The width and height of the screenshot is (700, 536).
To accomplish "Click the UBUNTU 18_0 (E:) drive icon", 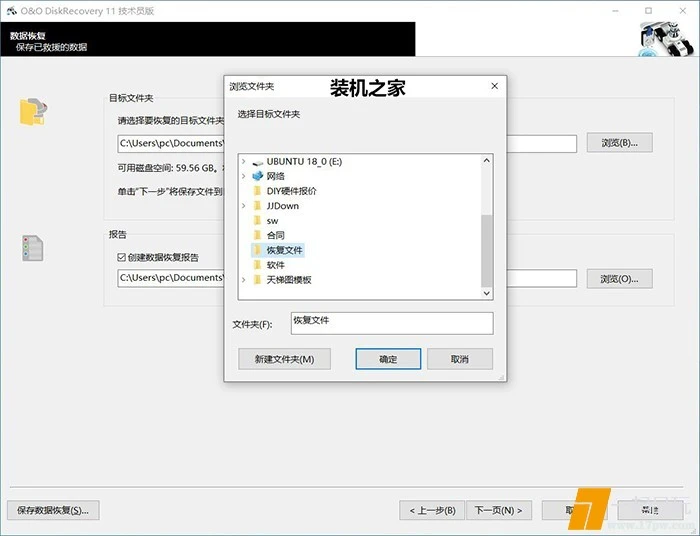I will pos(258,161).
